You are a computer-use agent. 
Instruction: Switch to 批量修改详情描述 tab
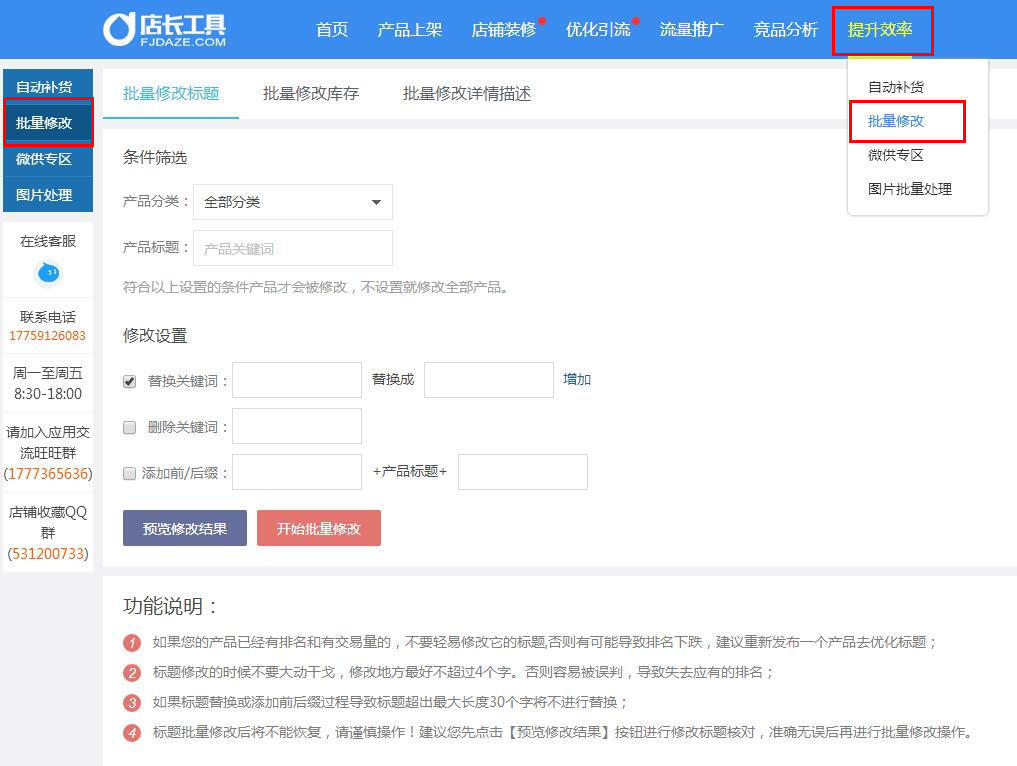click(467, 93)
